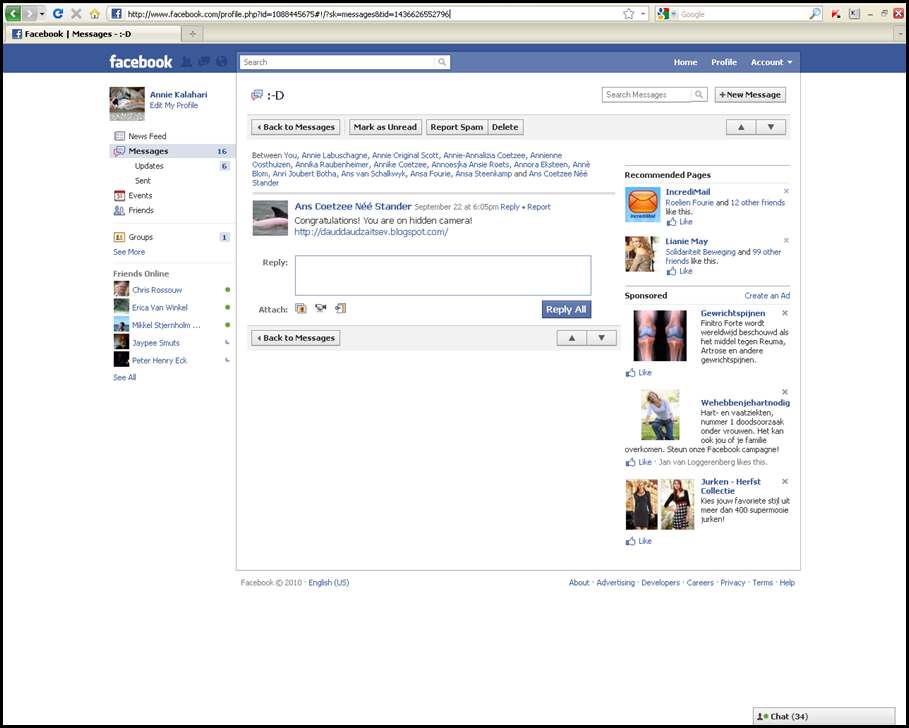Click See All friends online

[x=125, y=377]
